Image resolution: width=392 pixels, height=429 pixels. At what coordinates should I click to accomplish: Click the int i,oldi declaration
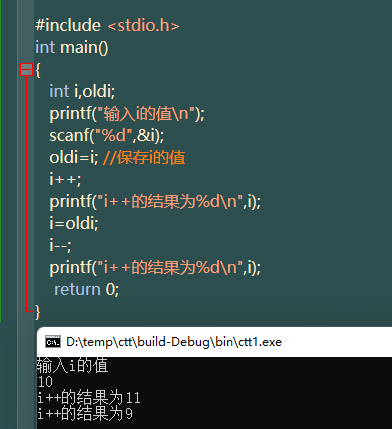[x=82, y=91]
